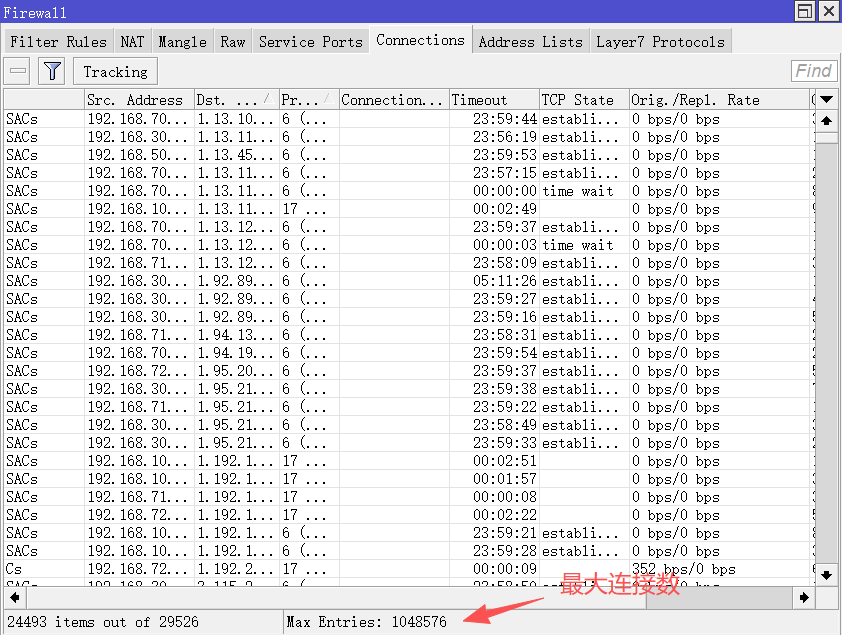Select the Address Lists tab
Image resolution: width=842 pixels, height=635 pixels.
point(530,42)
